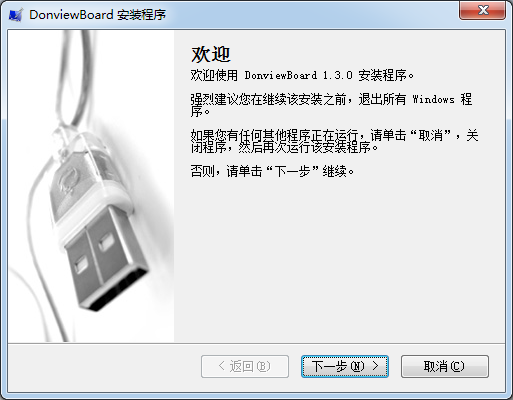
Task: Continue with the 下一步(N) button
Action: [x=345, y=366]
